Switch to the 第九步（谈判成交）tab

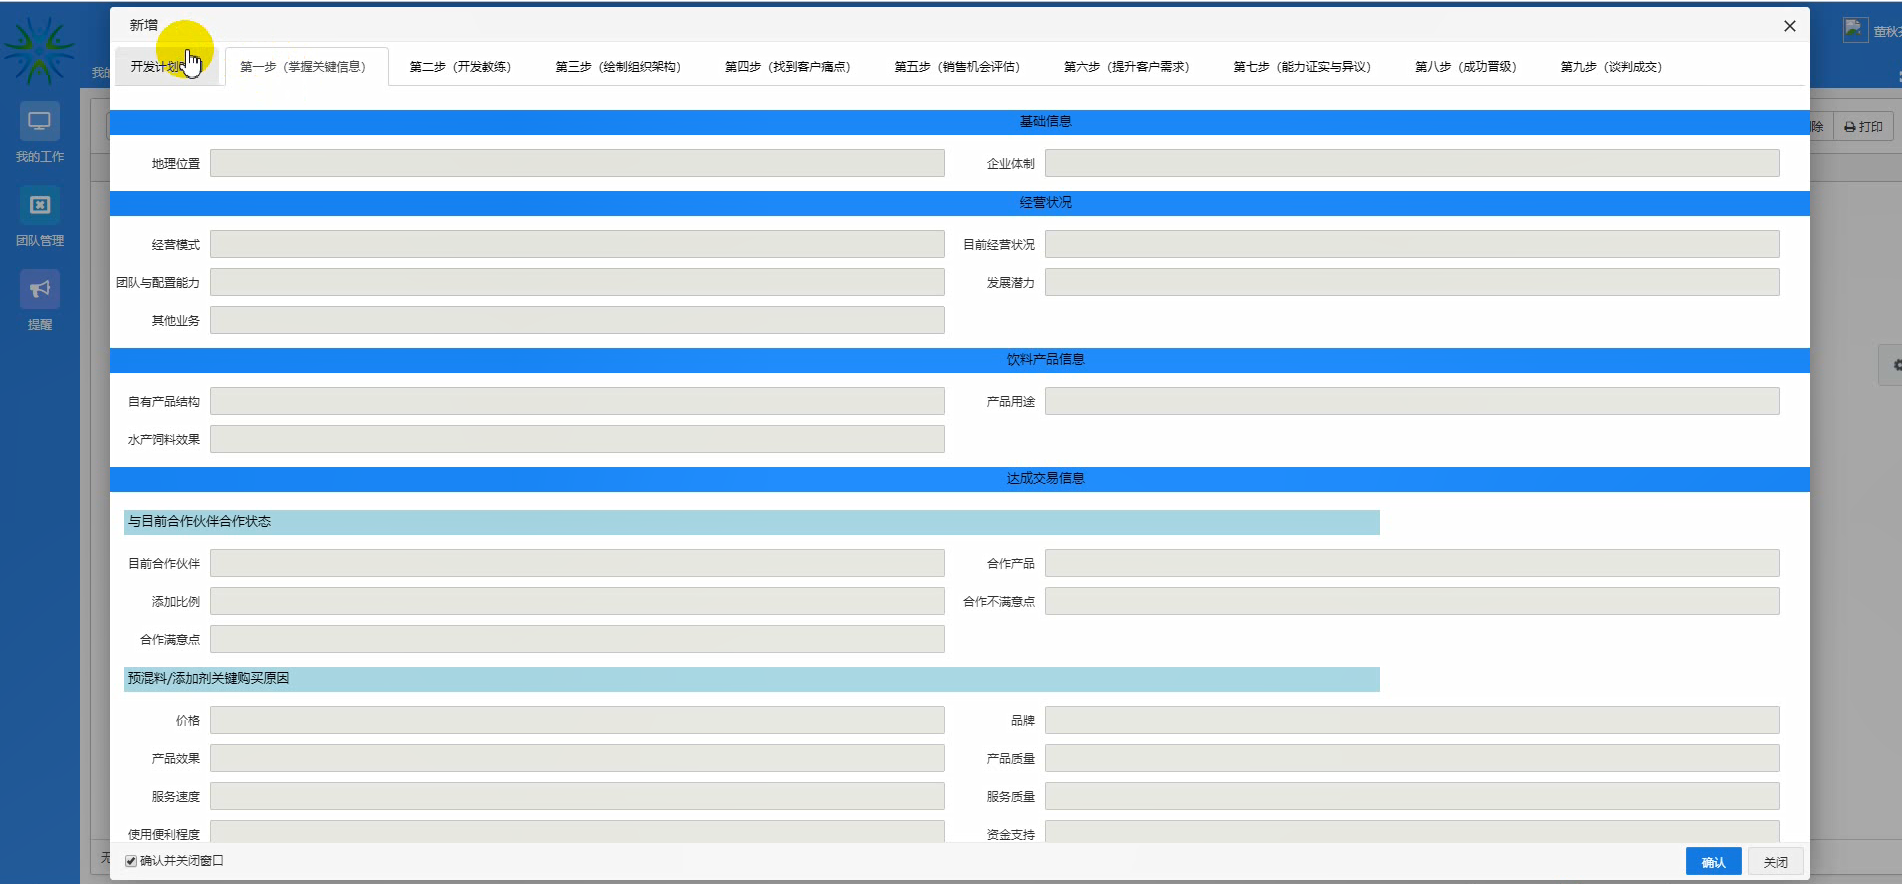(1610, 67)
